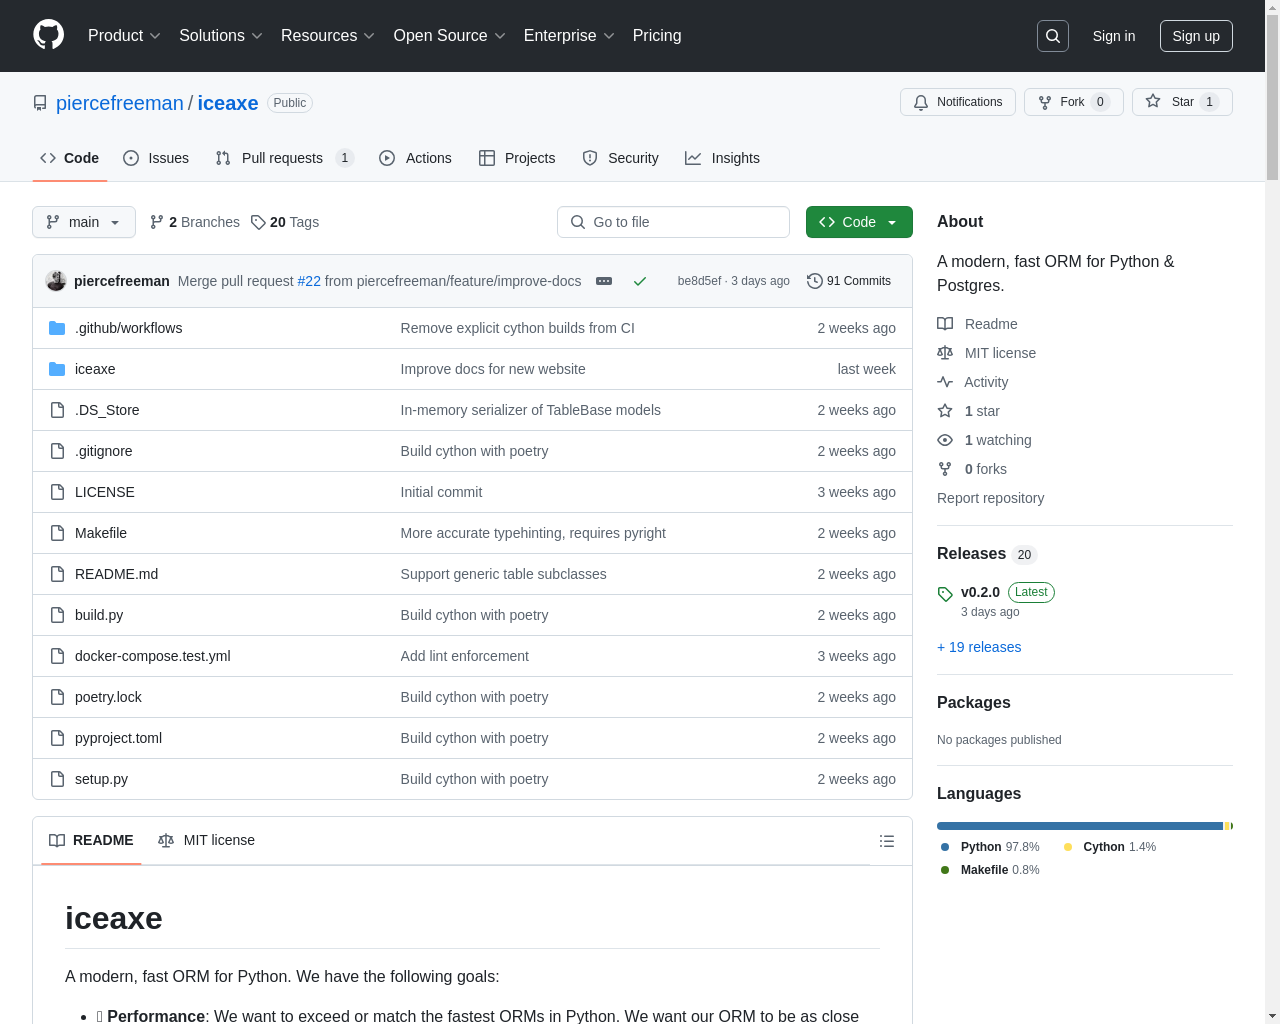1280x1024 pixels.
Task: Click the LICENSE file icon
Action: pyautogui.click(x=57, y=492)
